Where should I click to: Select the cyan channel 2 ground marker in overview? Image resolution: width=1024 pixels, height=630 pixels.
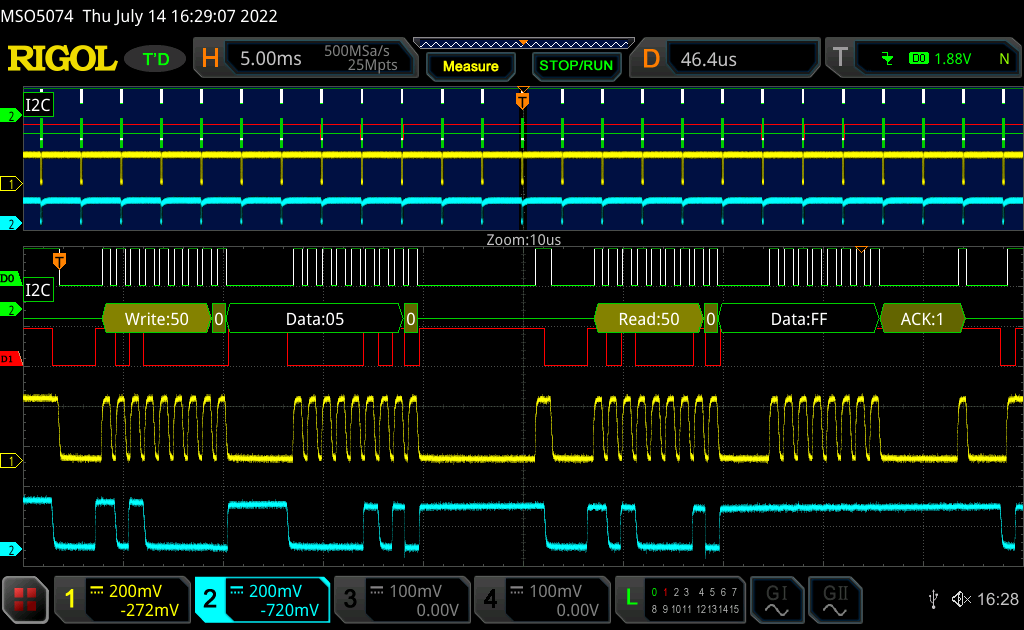11,224
